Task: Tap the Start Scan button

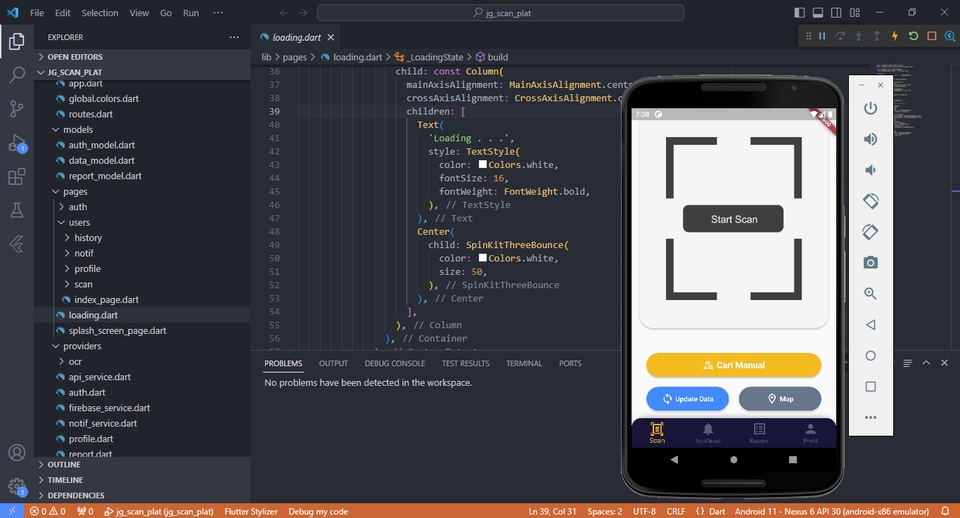Action: point(733,219)
